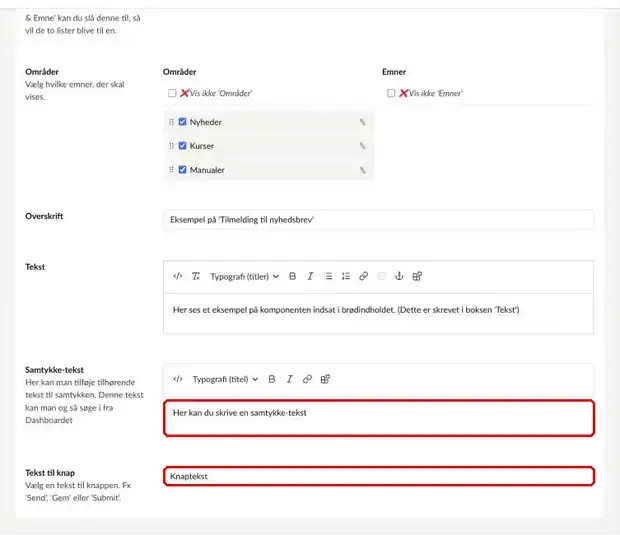620x535 pixels.
Task: Click the greyed-out icon before the anchor
Action: 382,276
